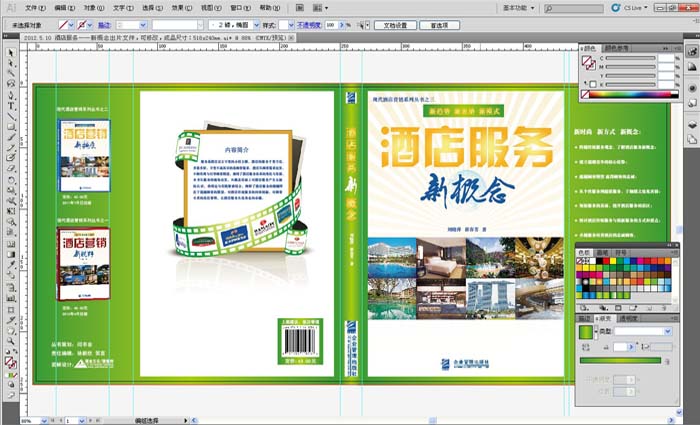Open the second collapsed dock panel icon
Screen dimensions: 700x425
[692, 67]
